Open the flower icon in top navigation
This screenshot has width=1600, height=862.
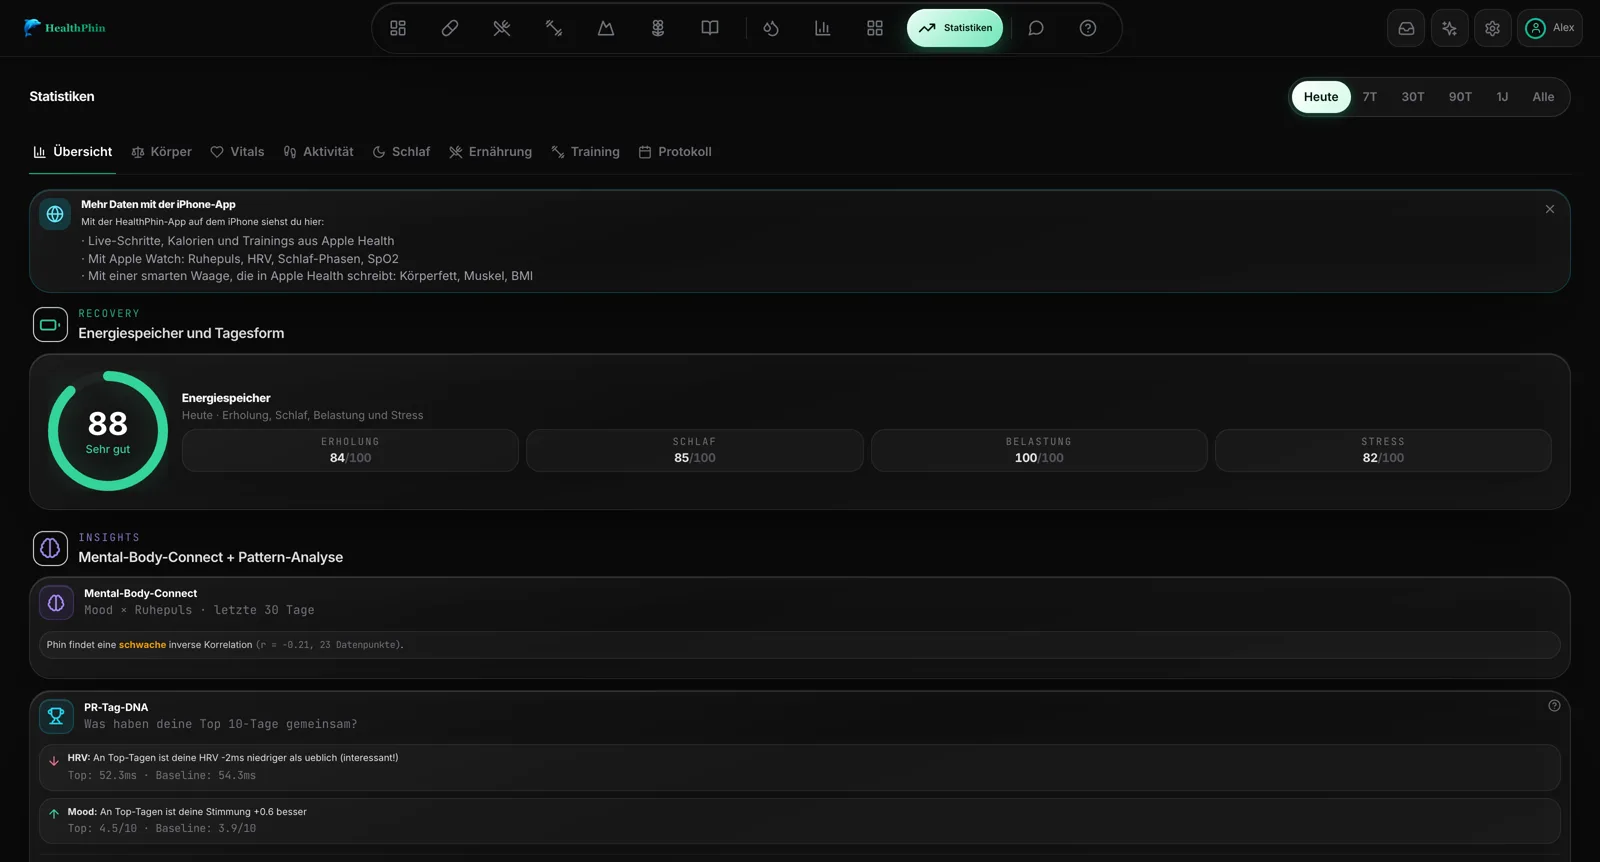click(x=658, y=28)
